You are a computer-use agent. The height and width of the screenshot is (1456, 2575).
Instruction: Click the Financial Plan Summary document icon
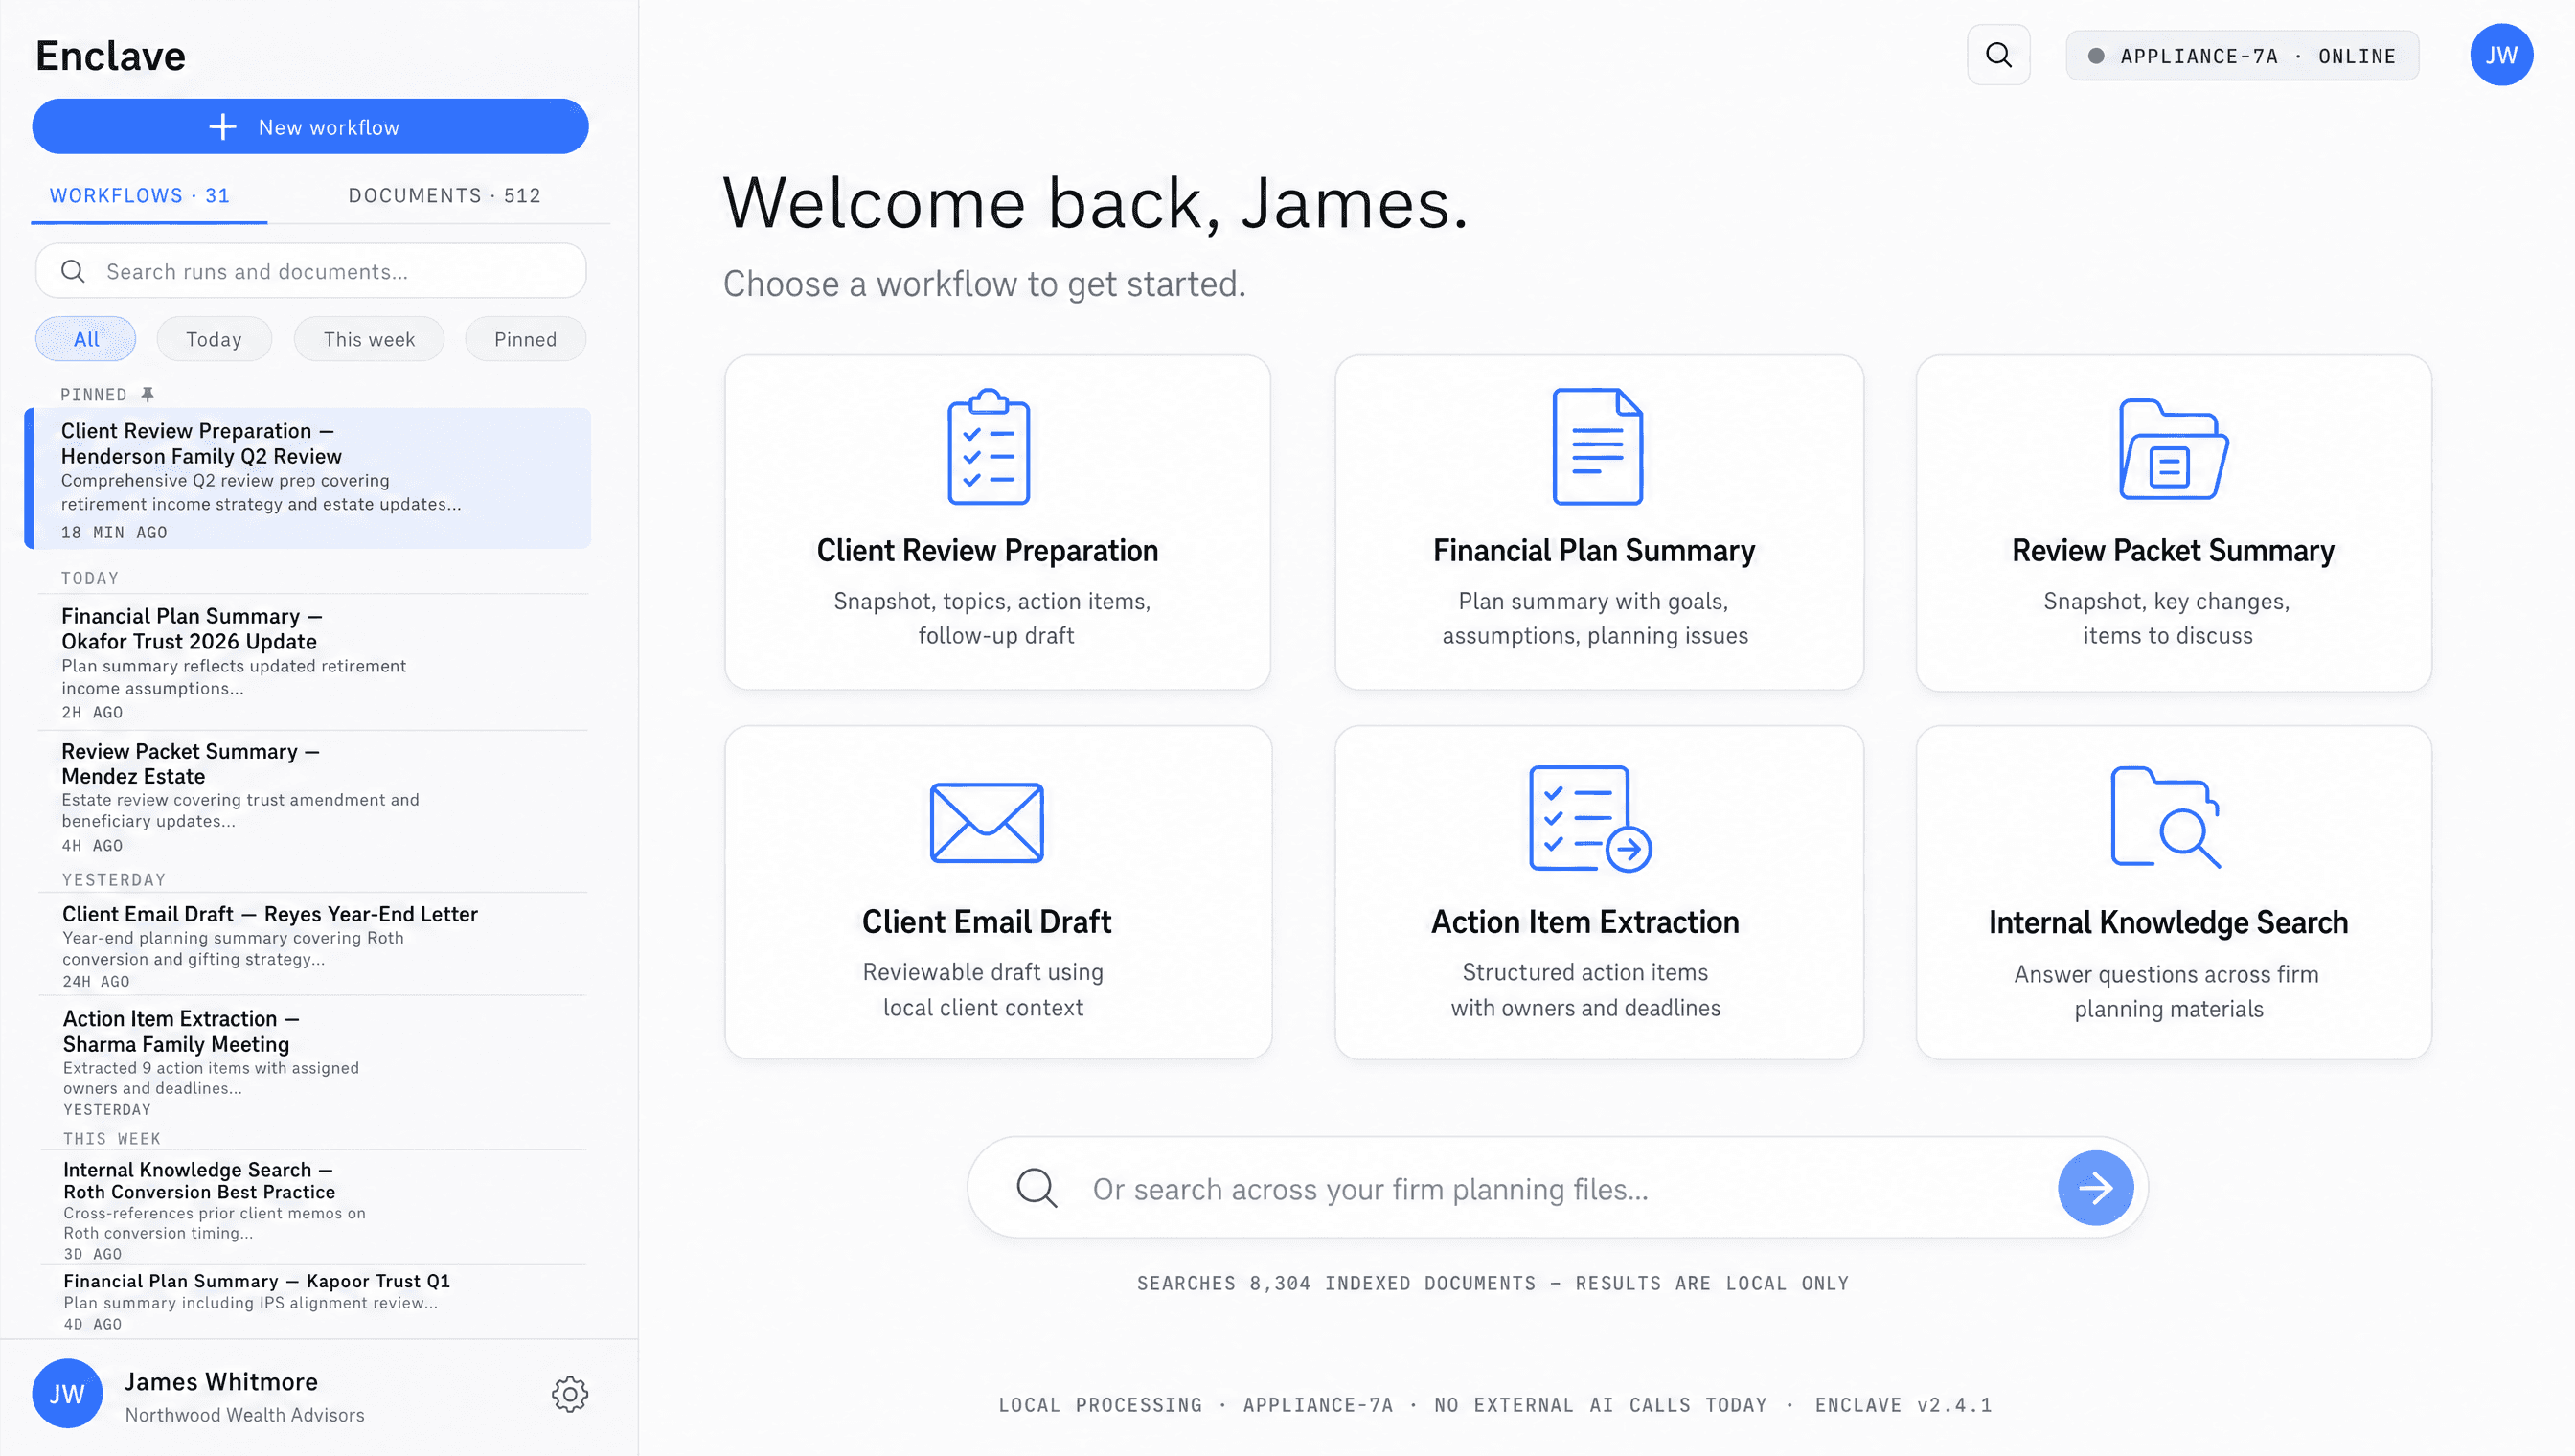[1596, 446]
